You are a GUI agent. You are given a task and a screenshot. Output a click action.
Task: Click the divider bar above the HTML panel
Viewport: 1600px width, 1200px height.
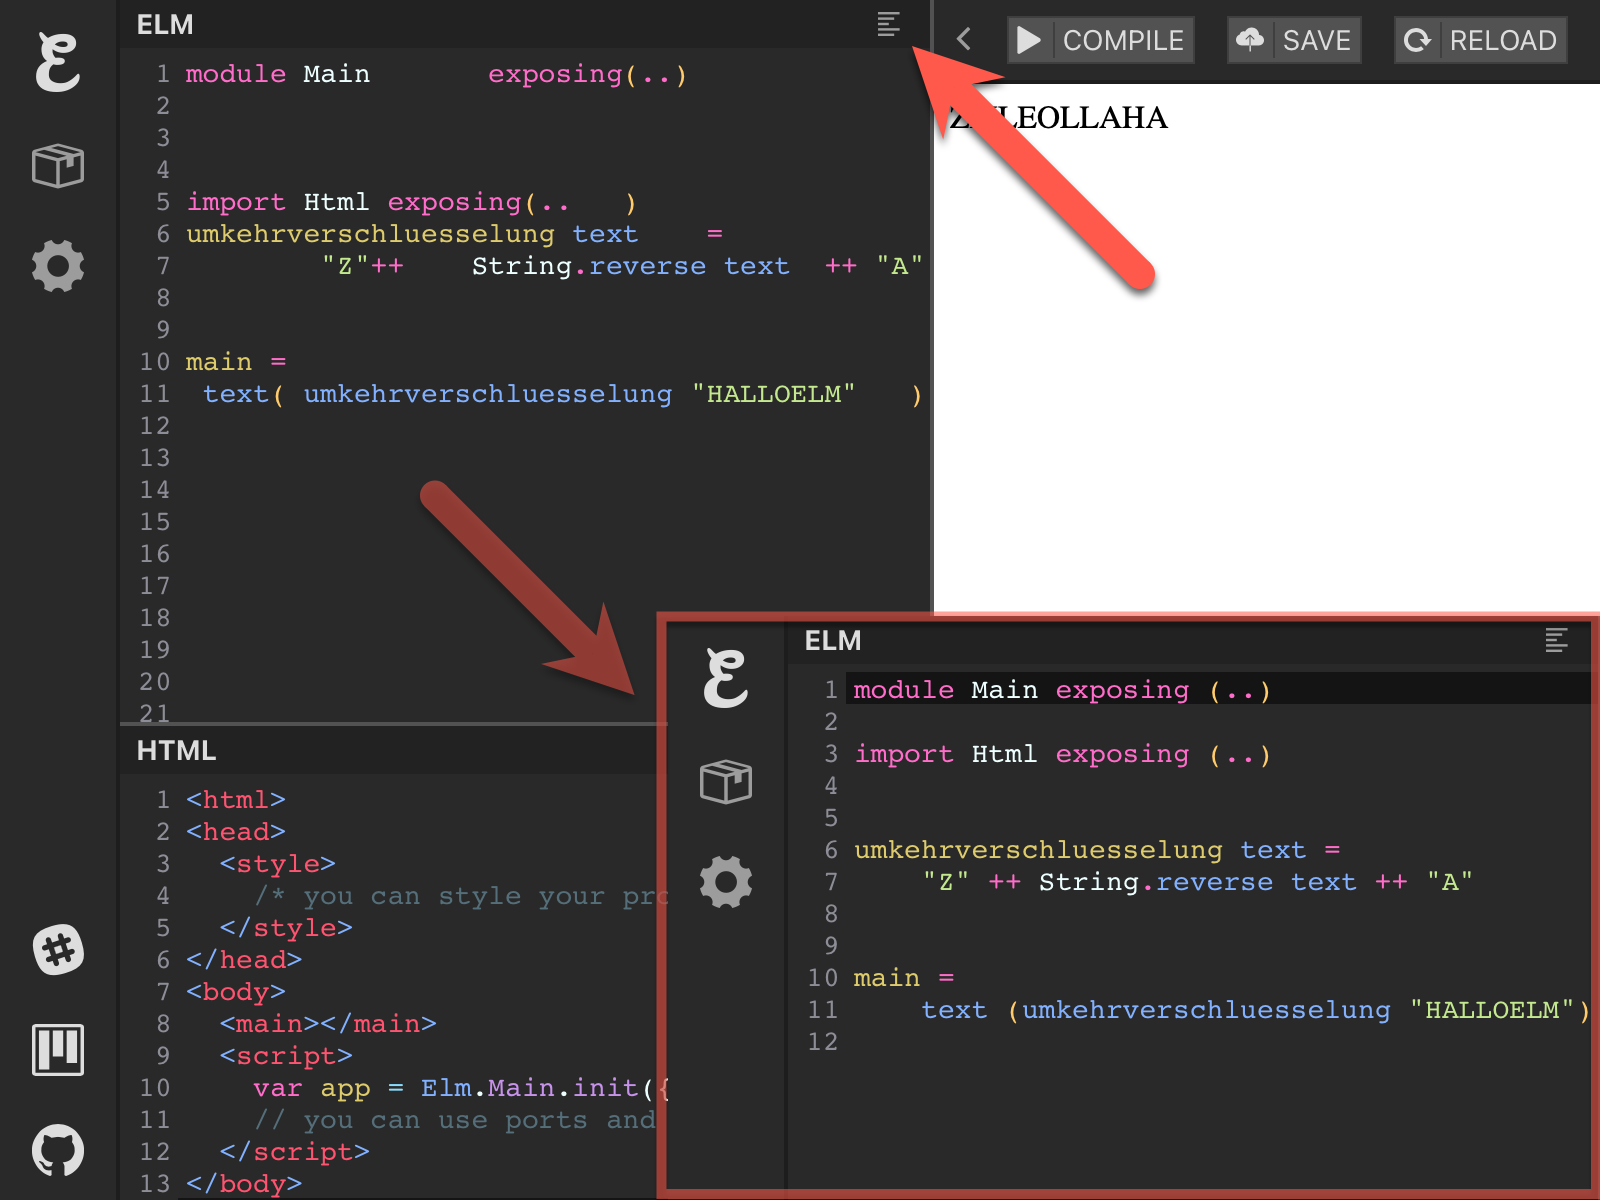pos(390,723)
